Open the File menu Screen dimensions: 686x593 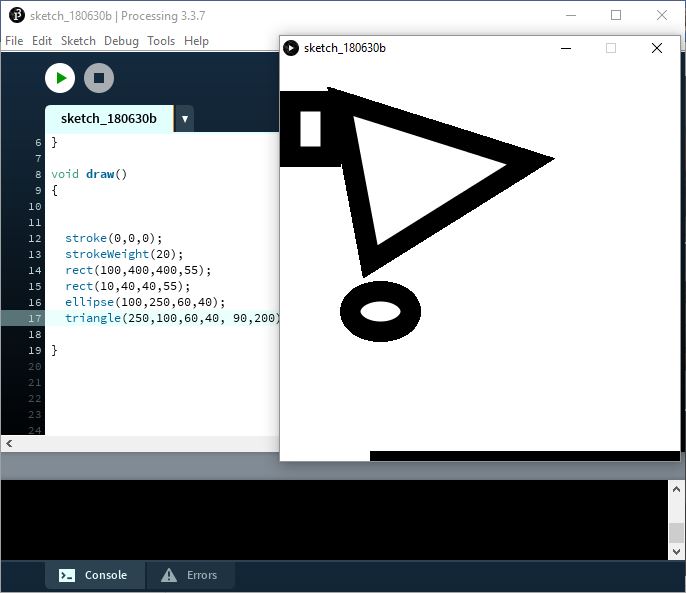(14, 41)
